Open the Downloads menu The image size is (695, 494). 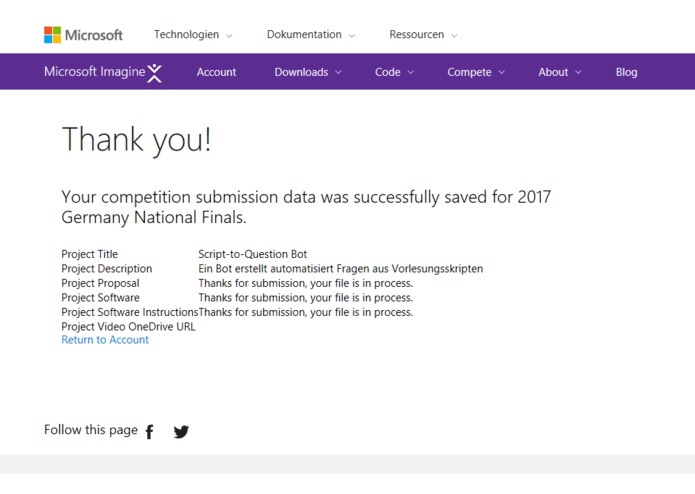(x=308, y=72)
